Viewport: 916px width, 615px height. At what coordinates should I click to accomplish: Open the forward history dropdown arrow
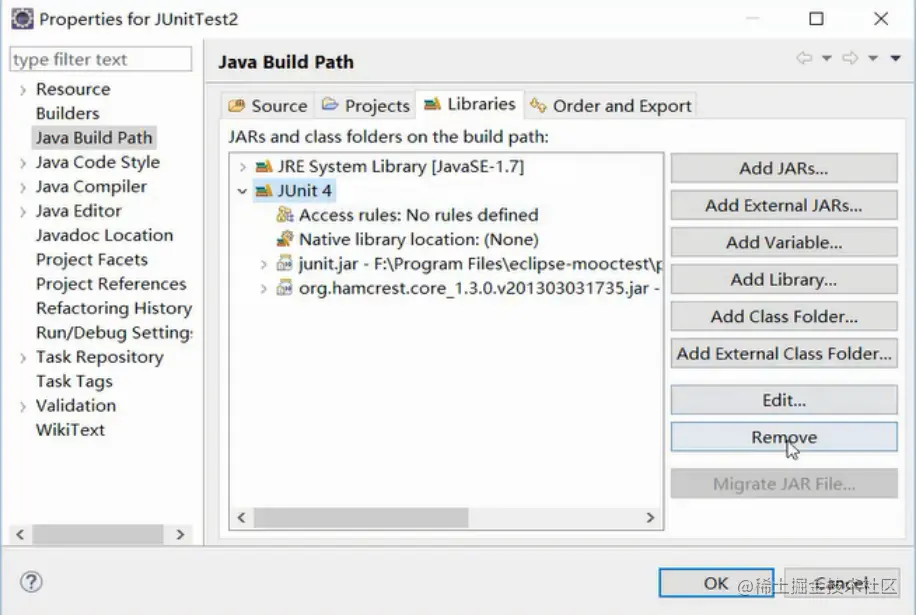pos(873,58)
